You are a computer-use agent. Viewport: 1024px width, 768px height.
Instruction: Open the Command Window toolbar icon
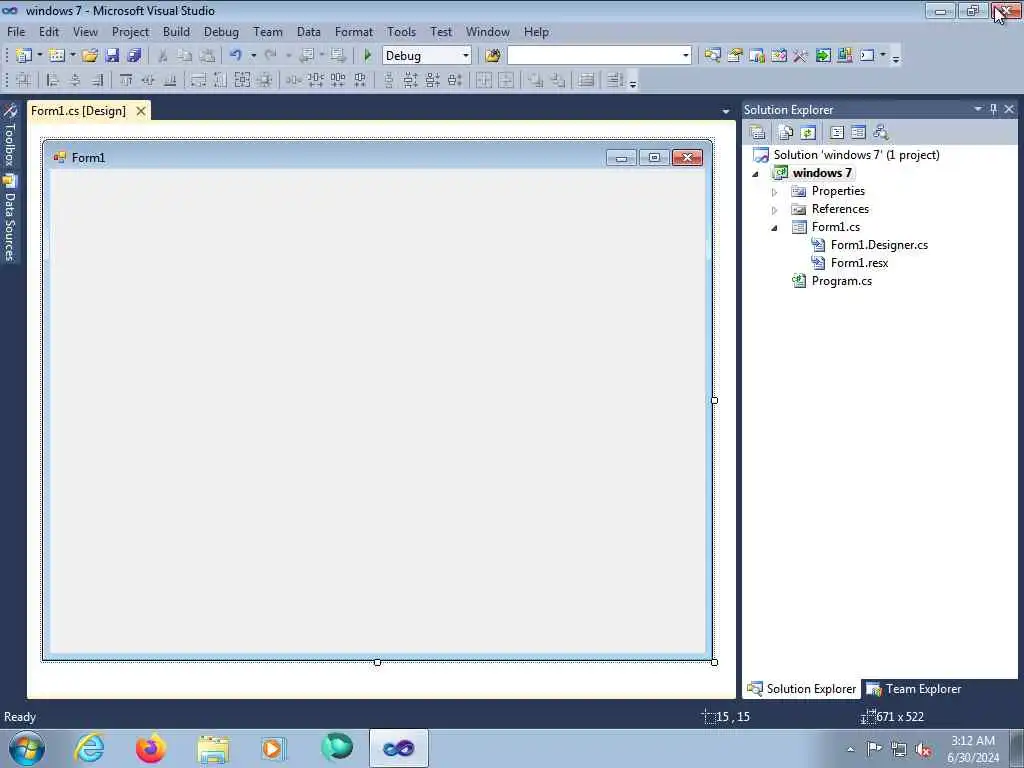tap(867, 56)
